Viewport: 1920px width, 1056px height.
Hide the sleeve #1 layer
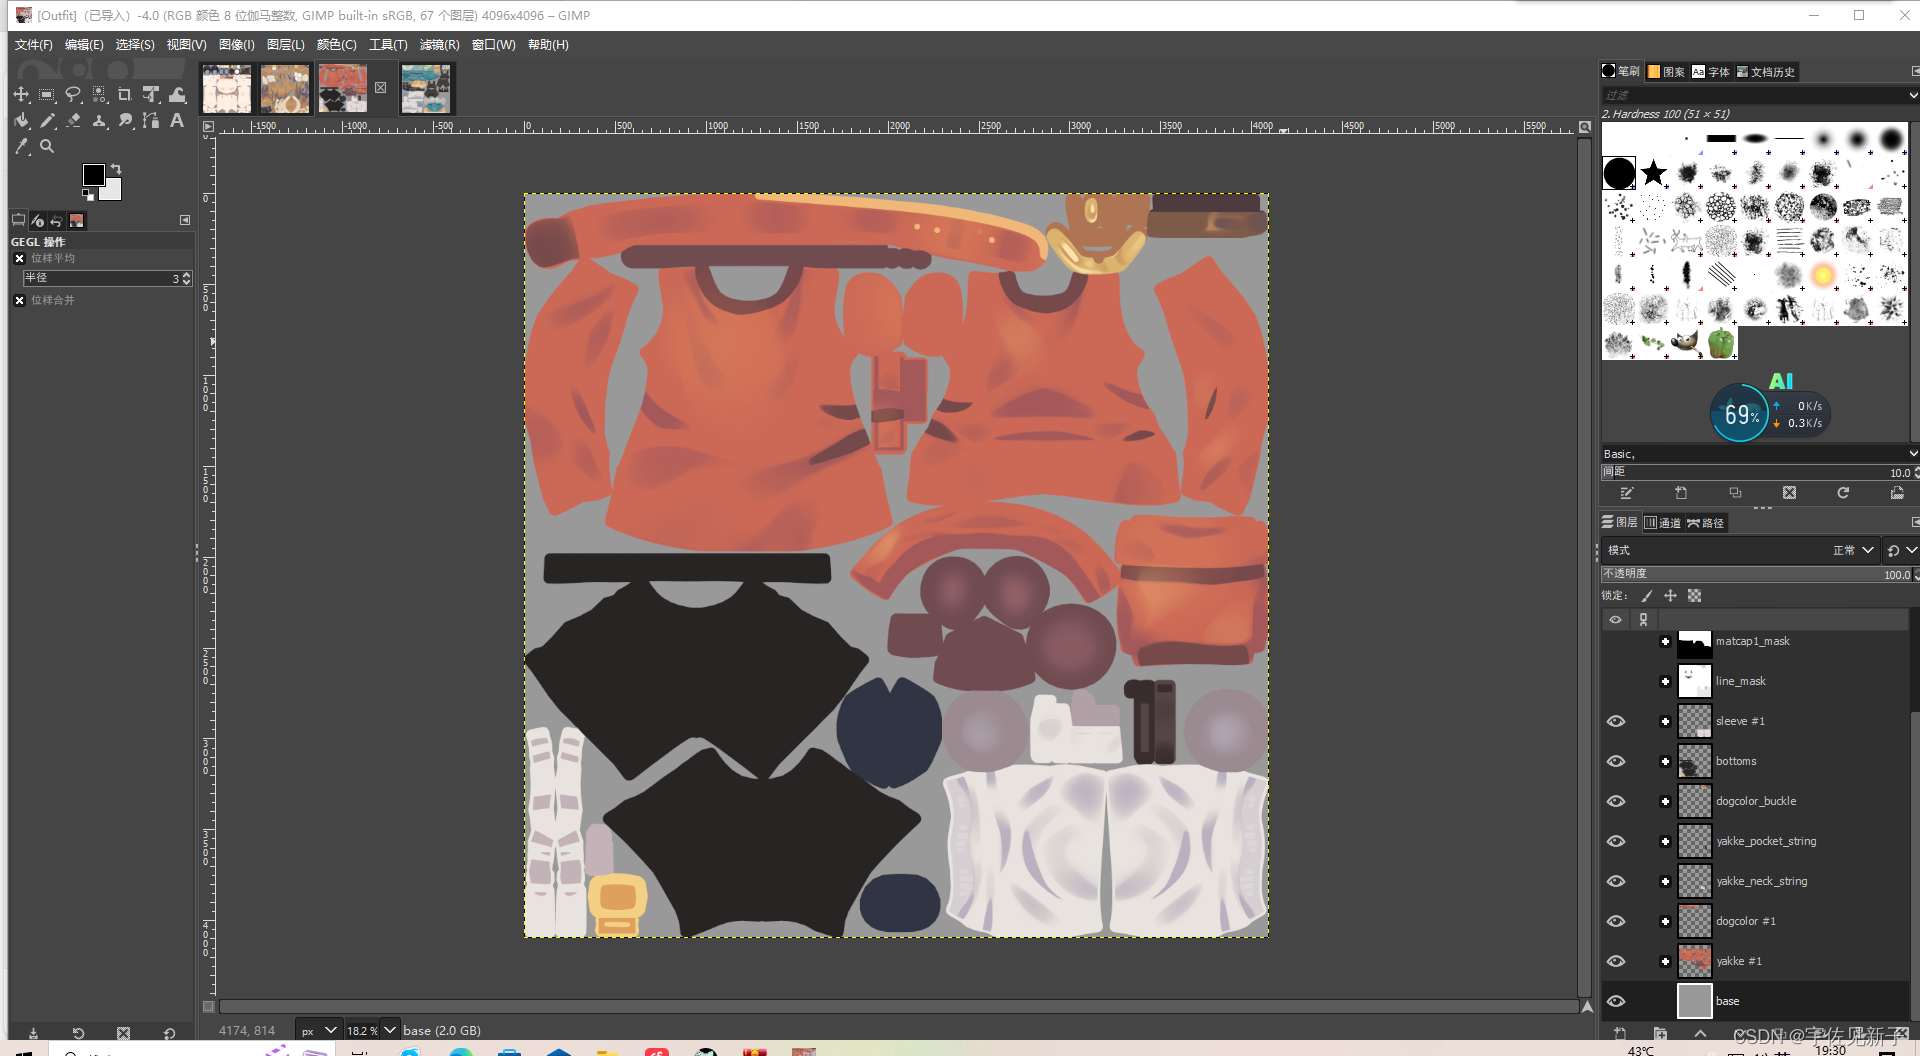(x=1616, y=721)
